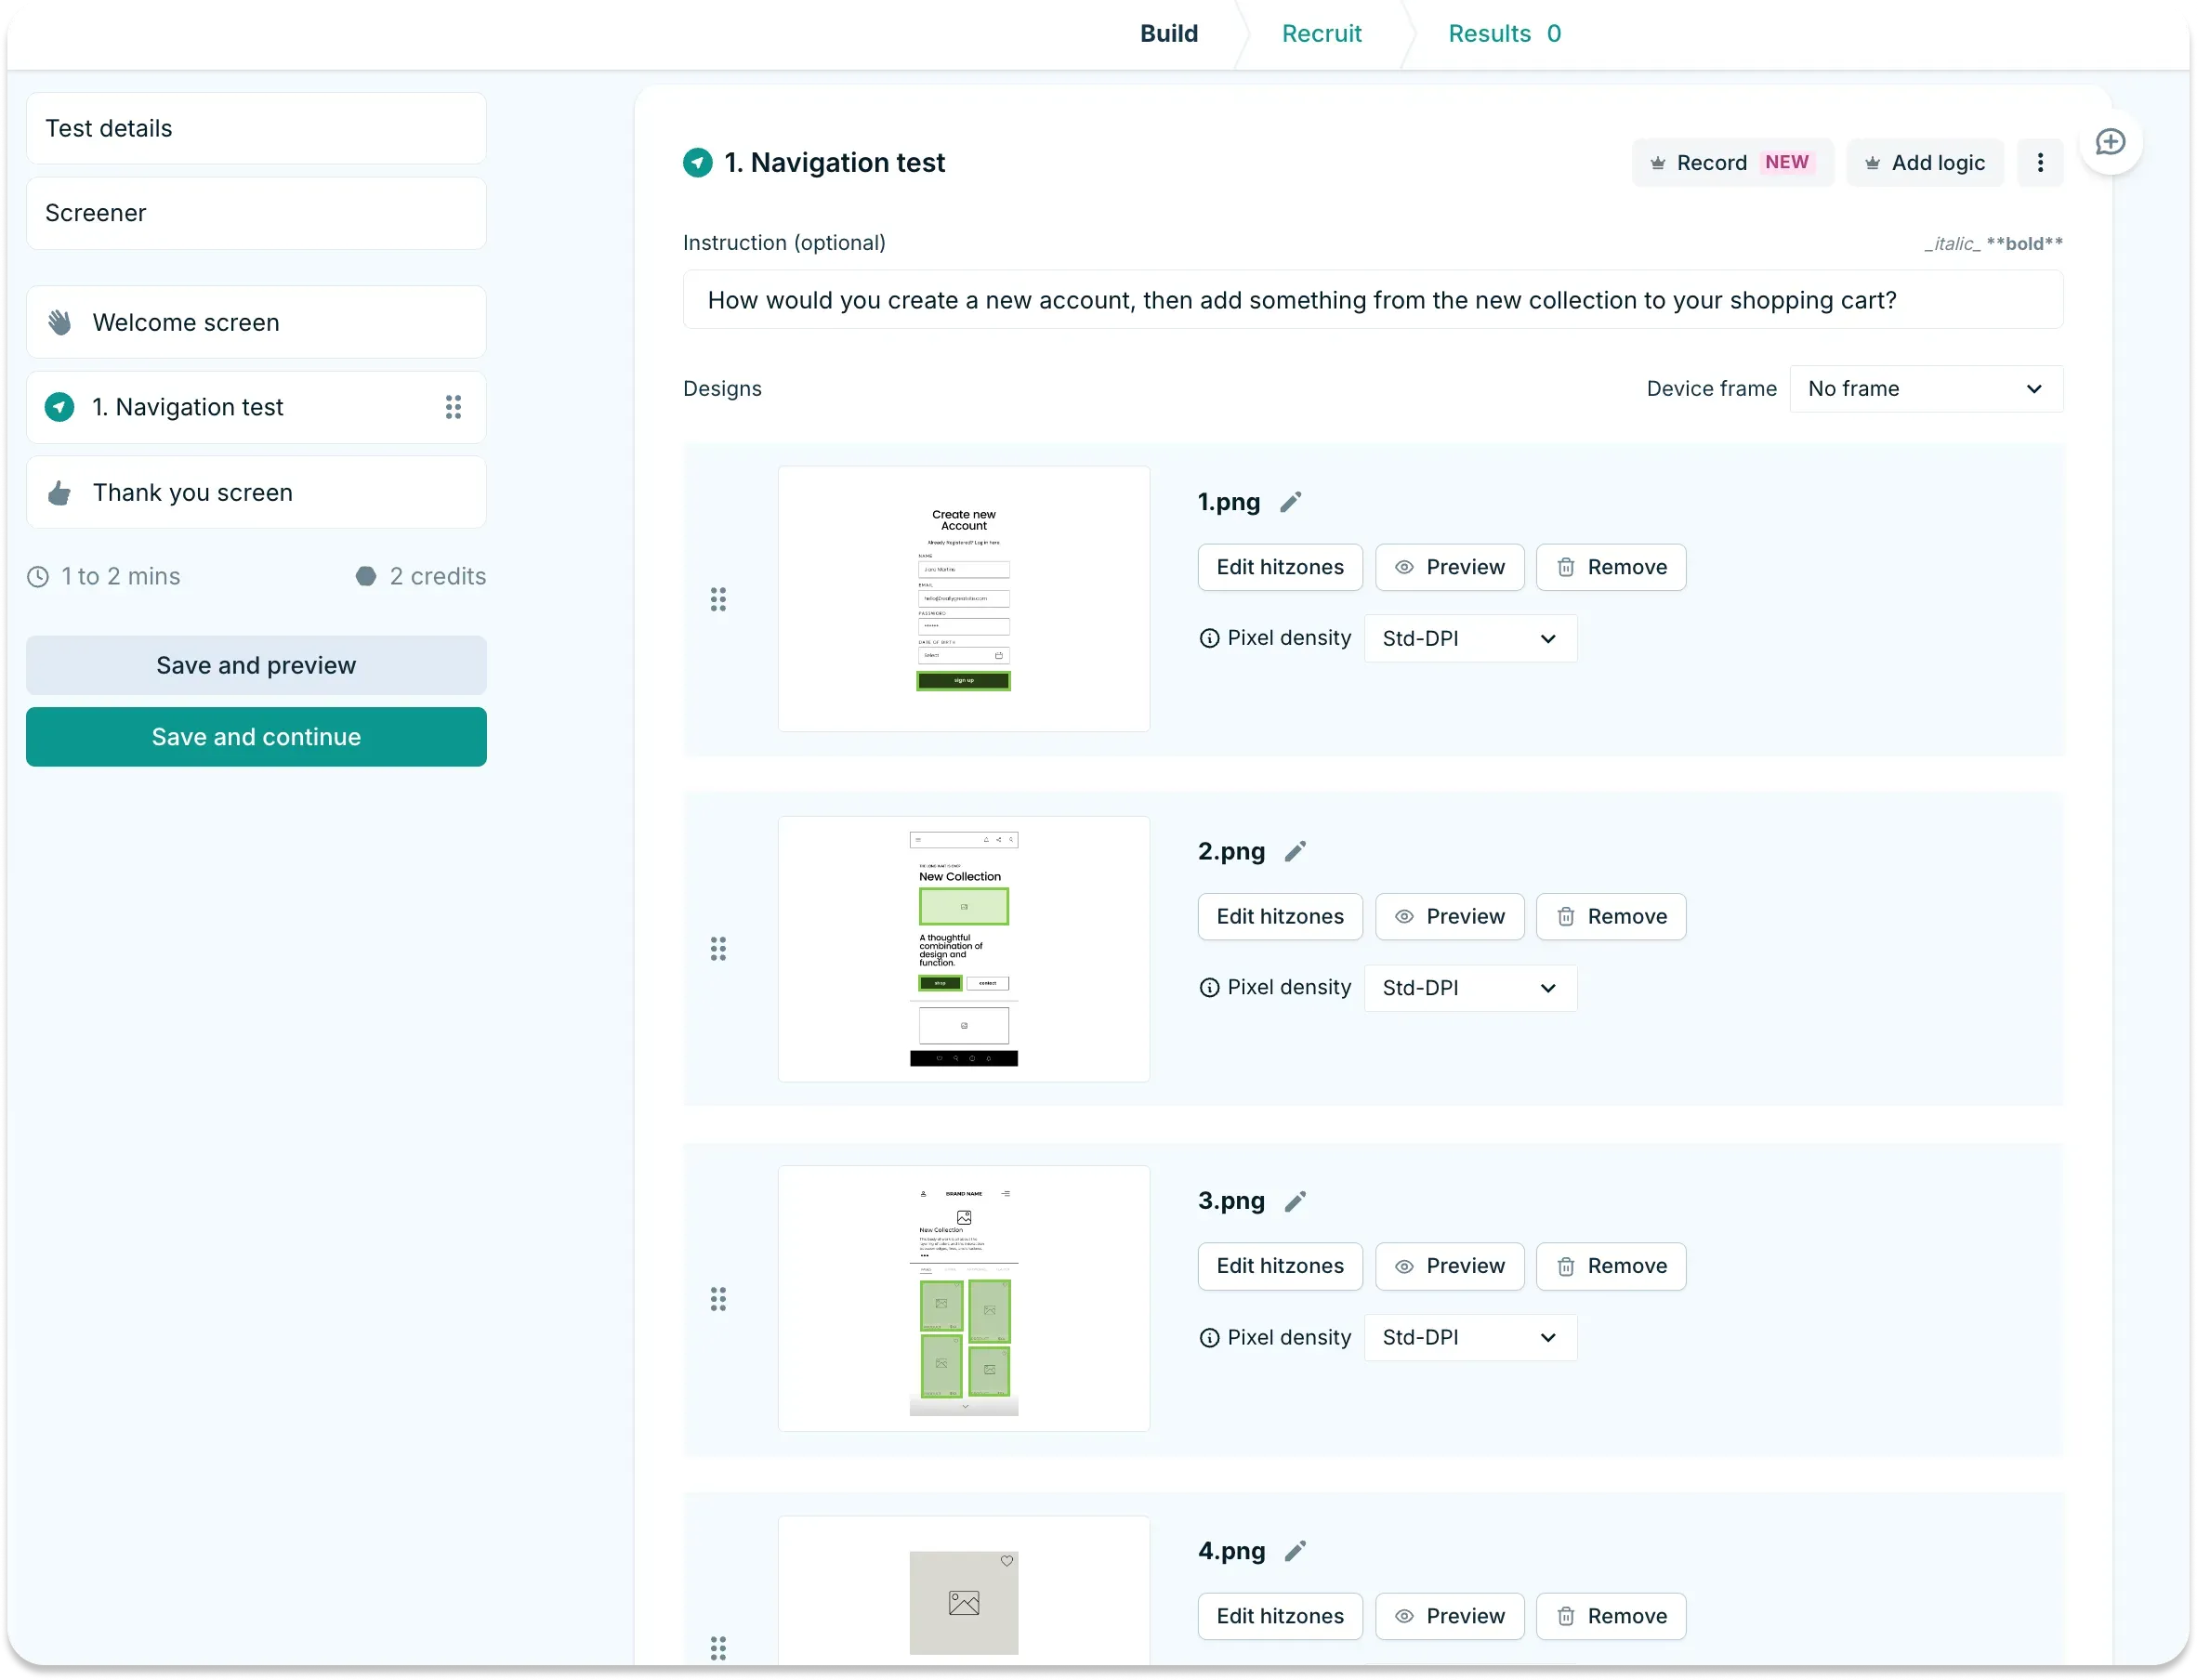Click the pencil icon to rename 1.png

click(1292, 502)
